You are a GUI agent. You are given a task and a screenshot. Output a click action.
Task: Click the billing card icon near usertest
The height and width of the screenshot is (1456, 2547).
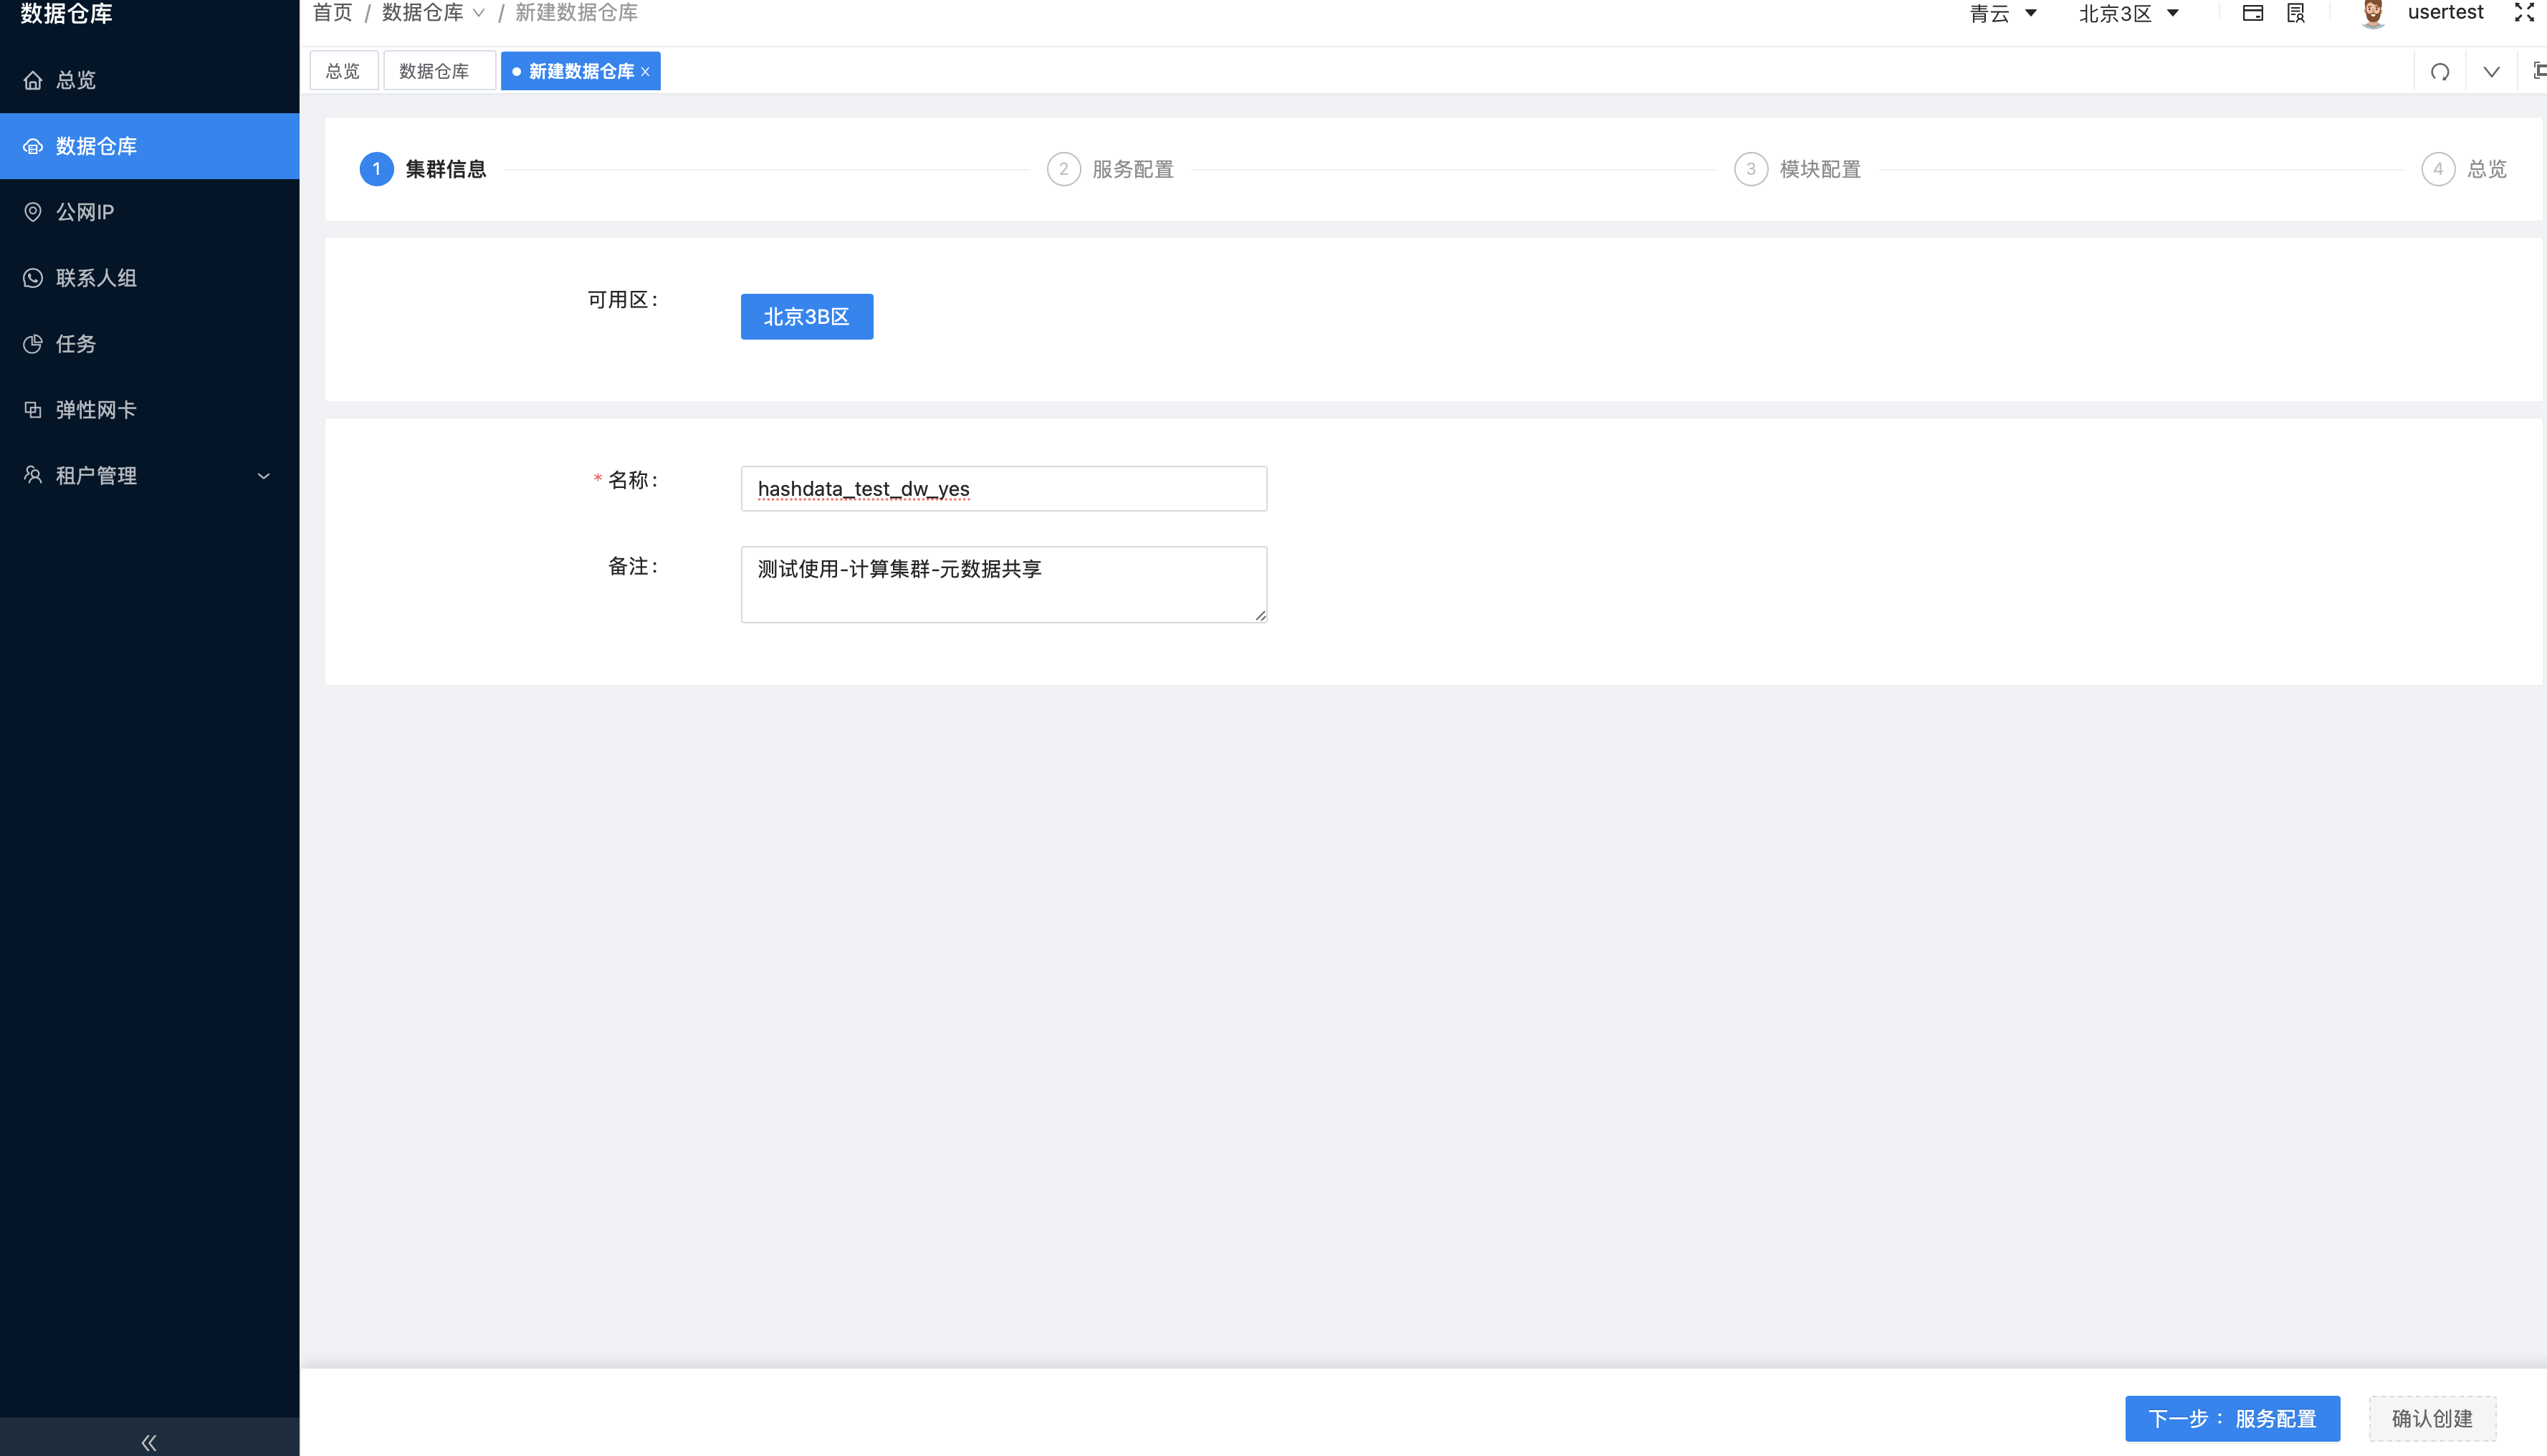[2253, 13]
